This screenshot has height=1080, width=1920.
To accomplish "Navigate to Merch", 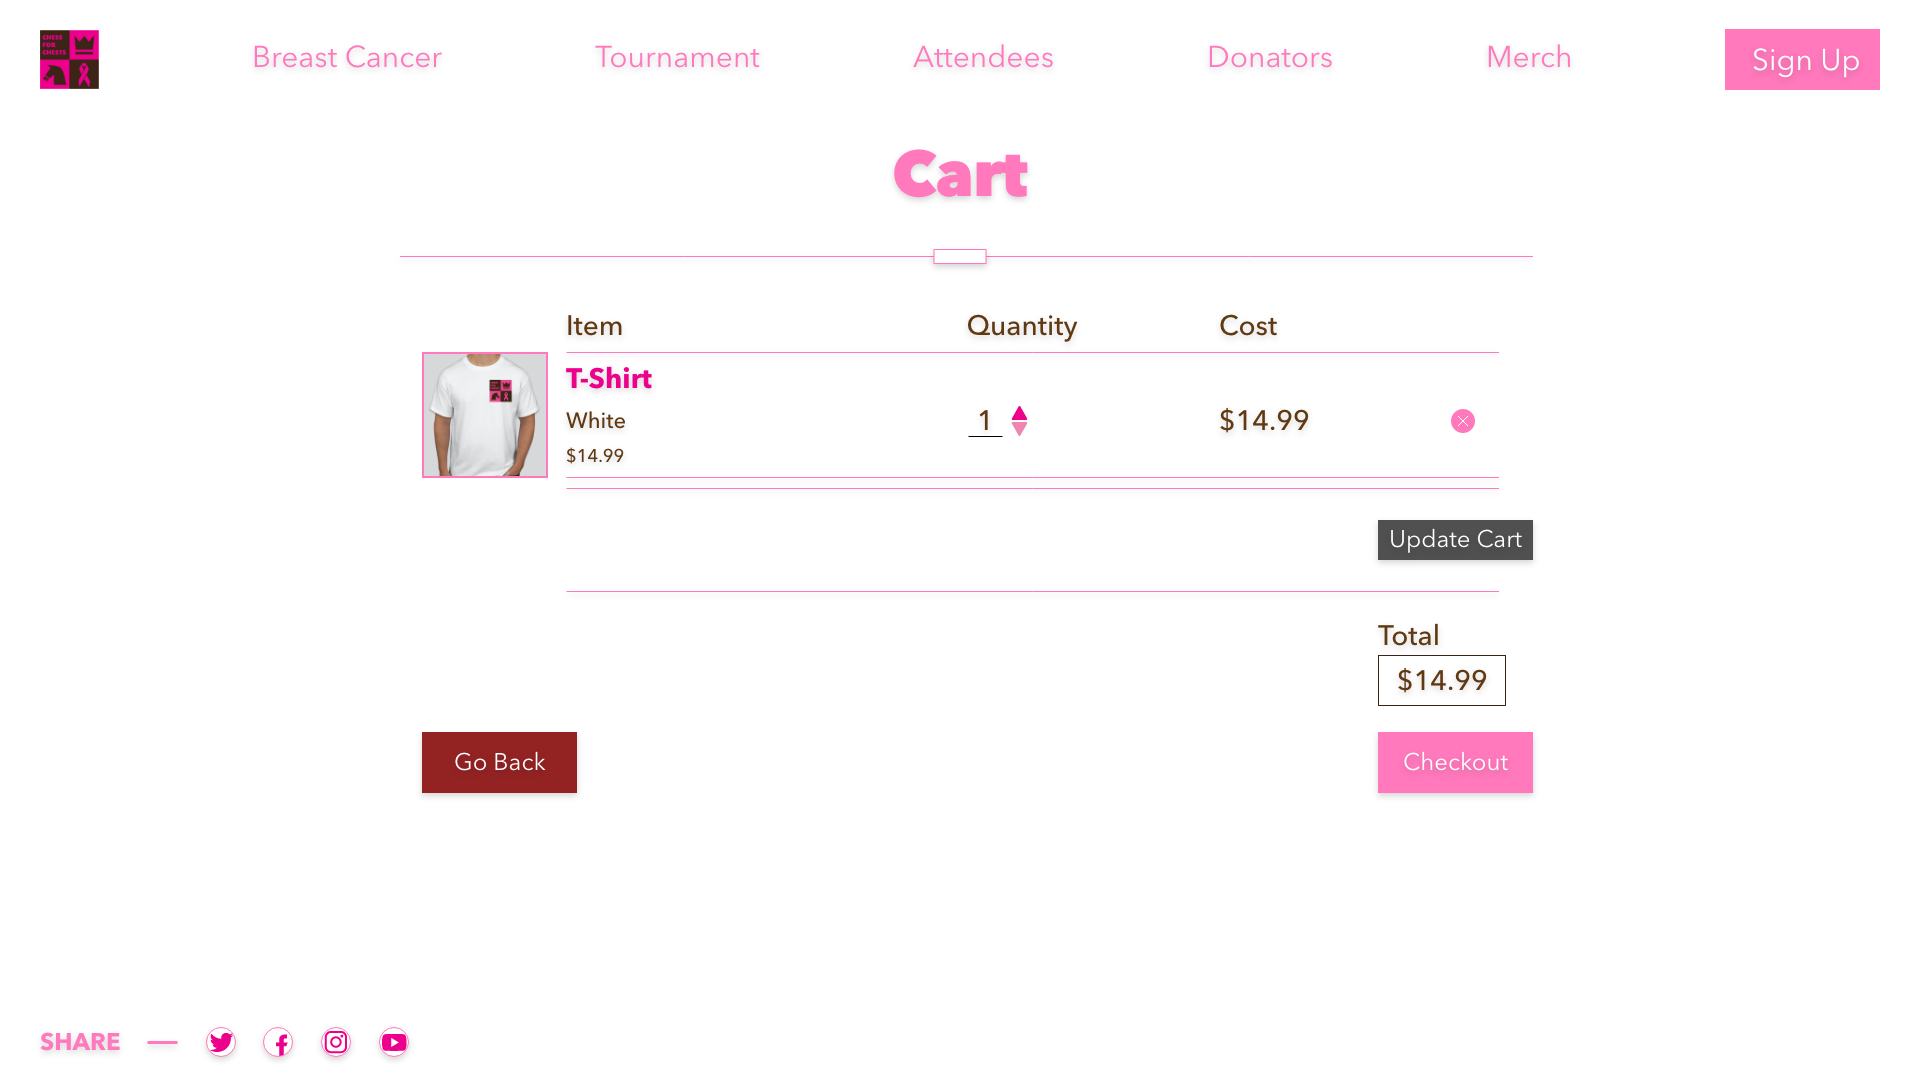I will [x=1529, y=58].
